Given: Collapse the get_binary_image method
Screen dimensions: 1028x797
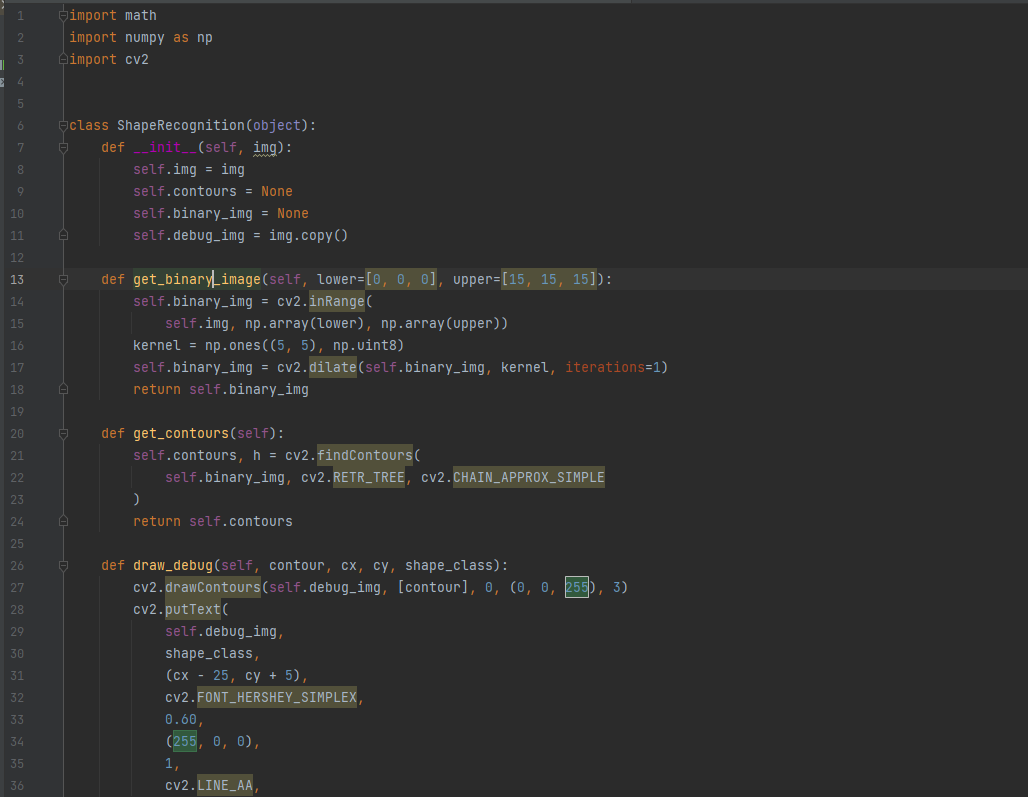Looking at the screenshot, I should [x=62, y=279].
